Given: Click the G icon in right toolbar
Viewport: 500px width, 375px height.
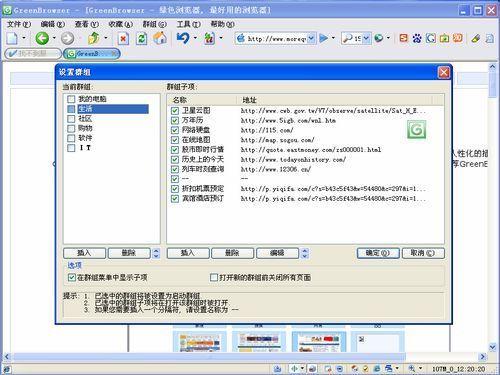Looking at the screenshot, I should (431, 38).
